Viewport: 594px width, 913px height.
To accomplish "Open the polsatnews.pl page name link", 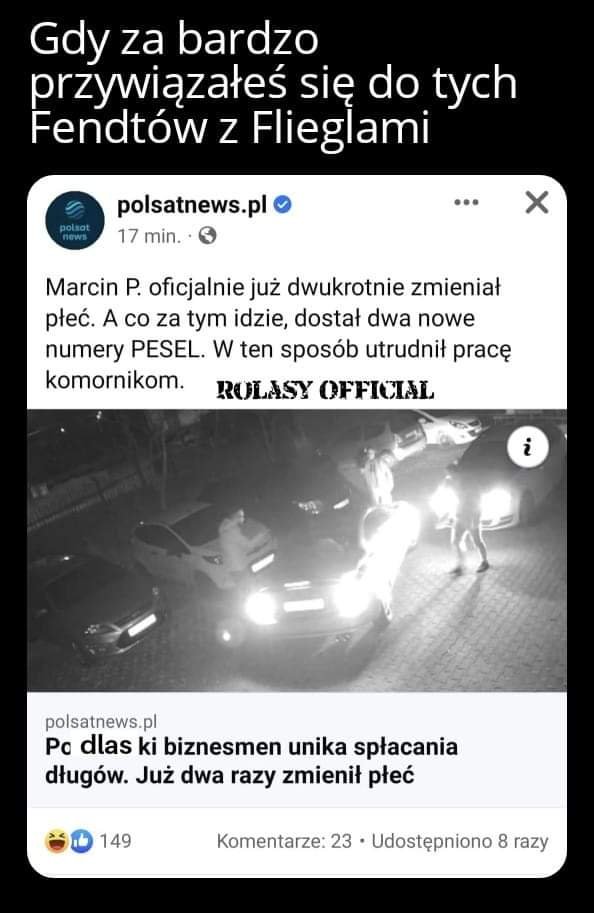I will (x=192, y=205).
